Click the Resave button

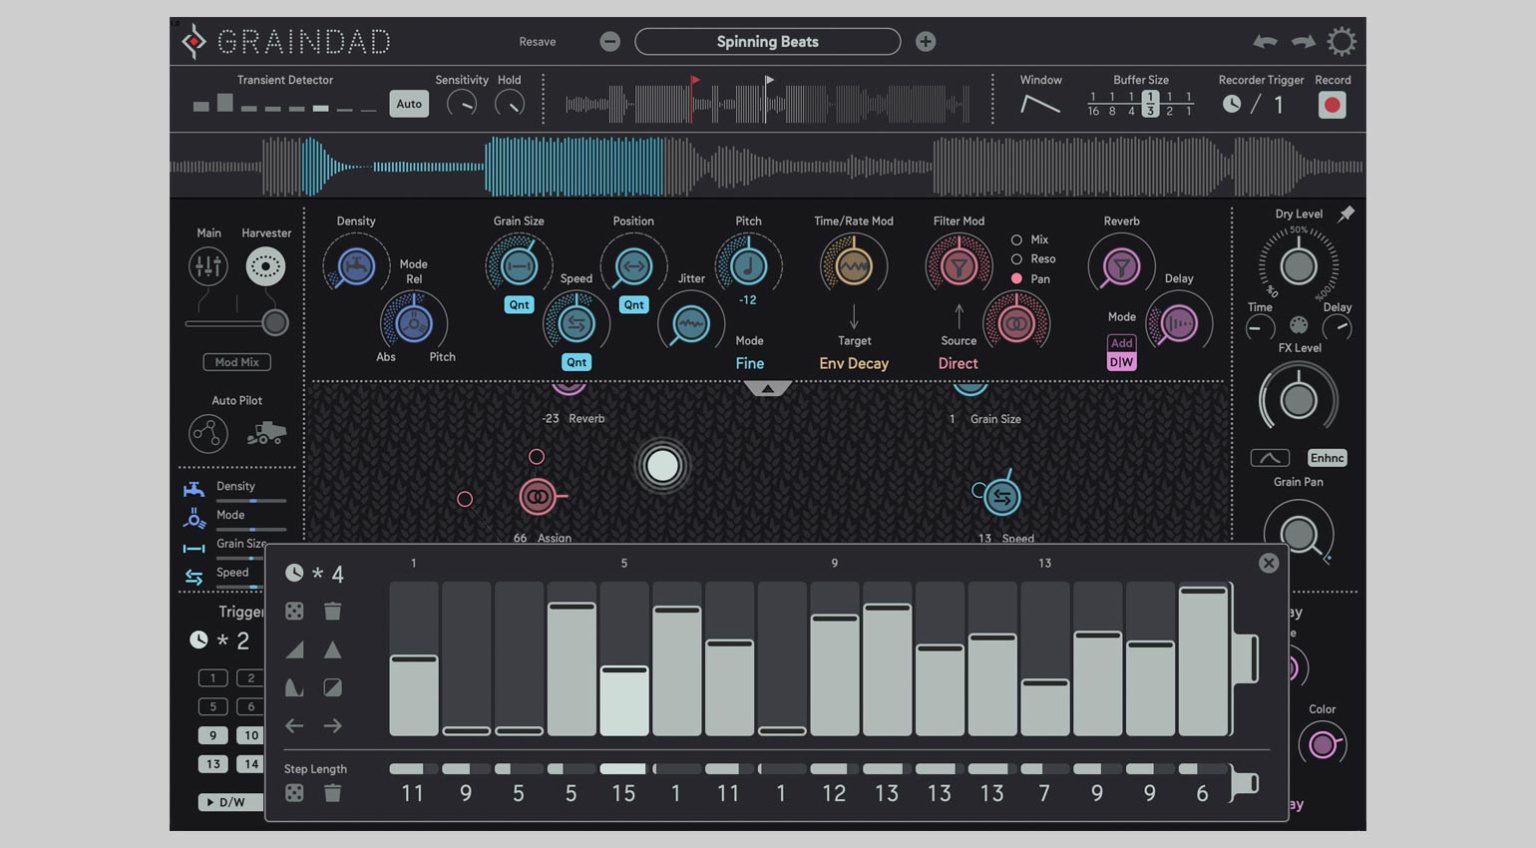coord(537,42)
